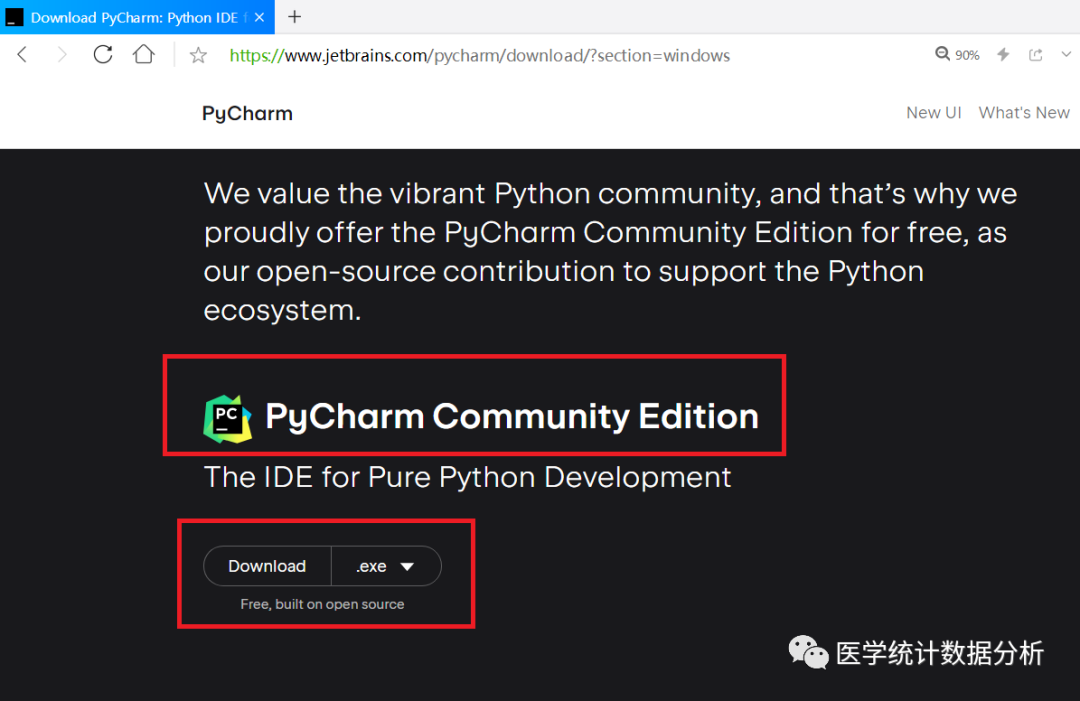Click the PyCharm Community Edition logo icon
This screenshot has width=1080, height=701.
click(227, 419)
